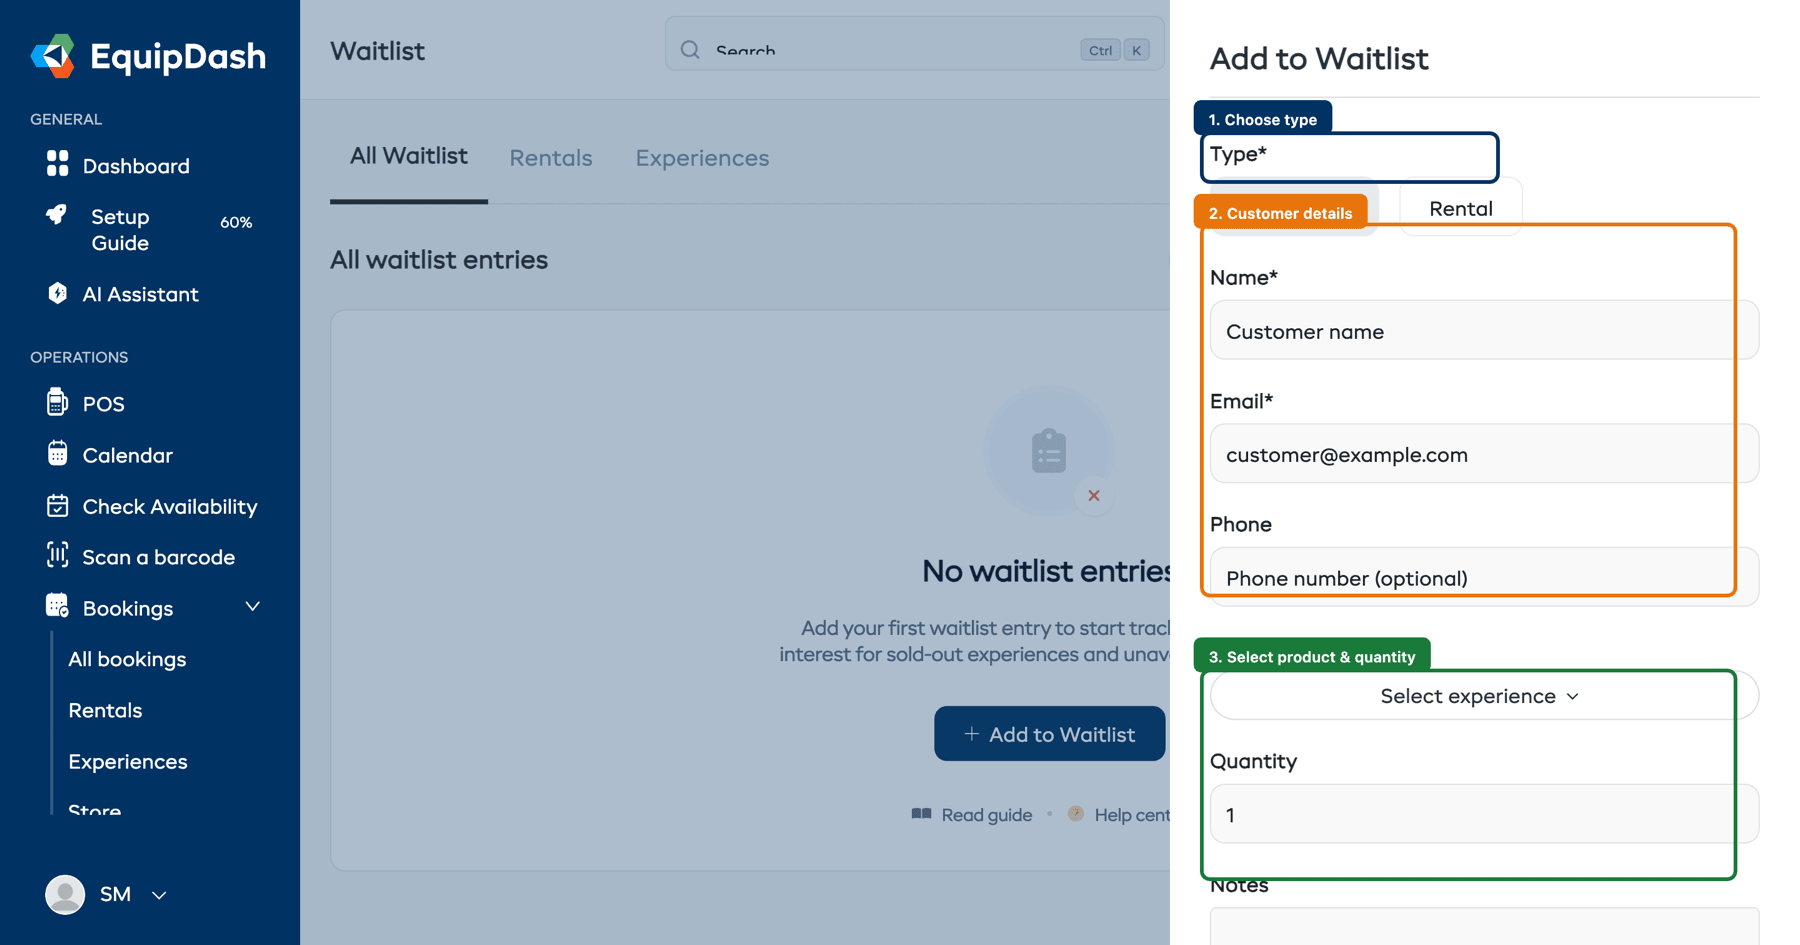Screen dimensions: 1800x945
Task: Click the Setup Guide progress indicator
Action: click(x=236, y=222)
